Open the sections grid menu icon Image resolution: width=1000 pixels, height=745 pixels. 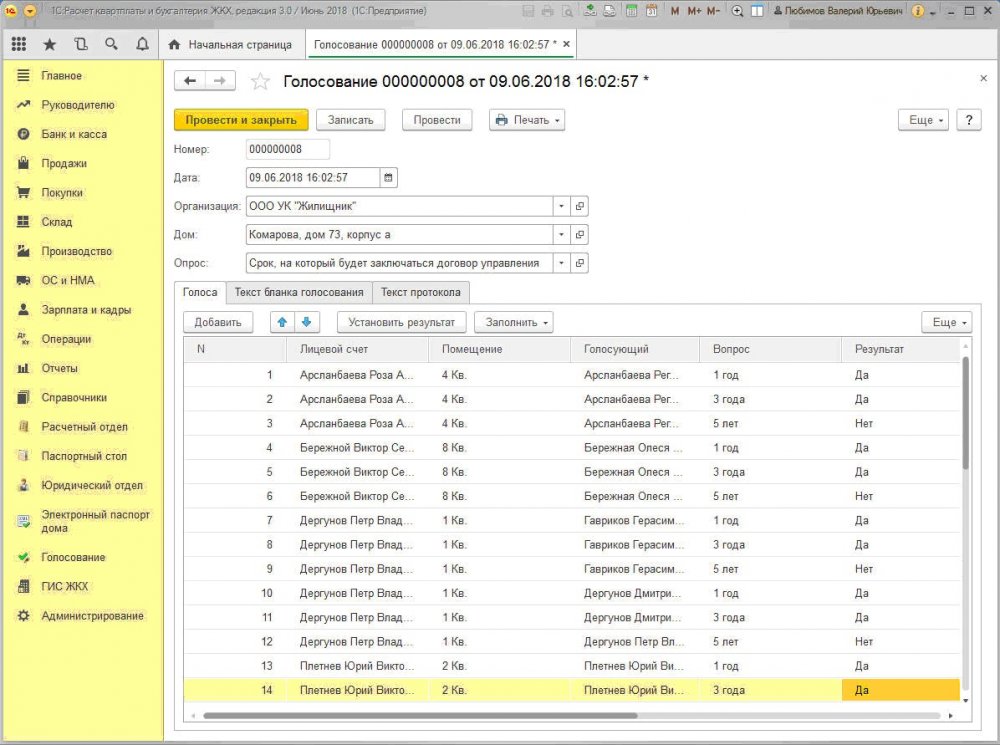(18, 44)
